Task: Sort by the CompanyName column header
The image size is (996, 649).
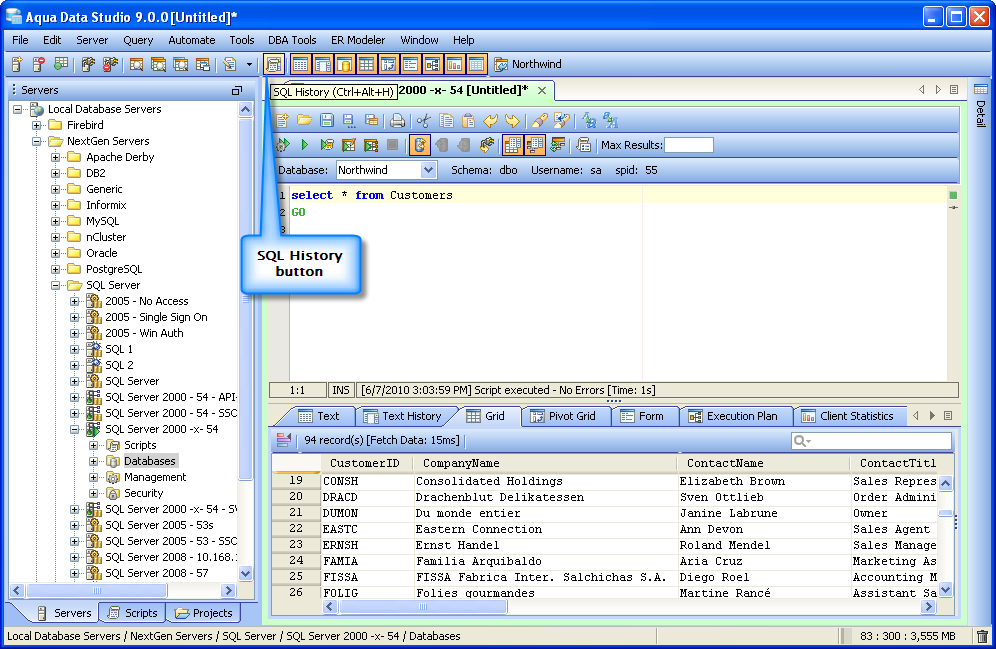Action: coord(544,463)
